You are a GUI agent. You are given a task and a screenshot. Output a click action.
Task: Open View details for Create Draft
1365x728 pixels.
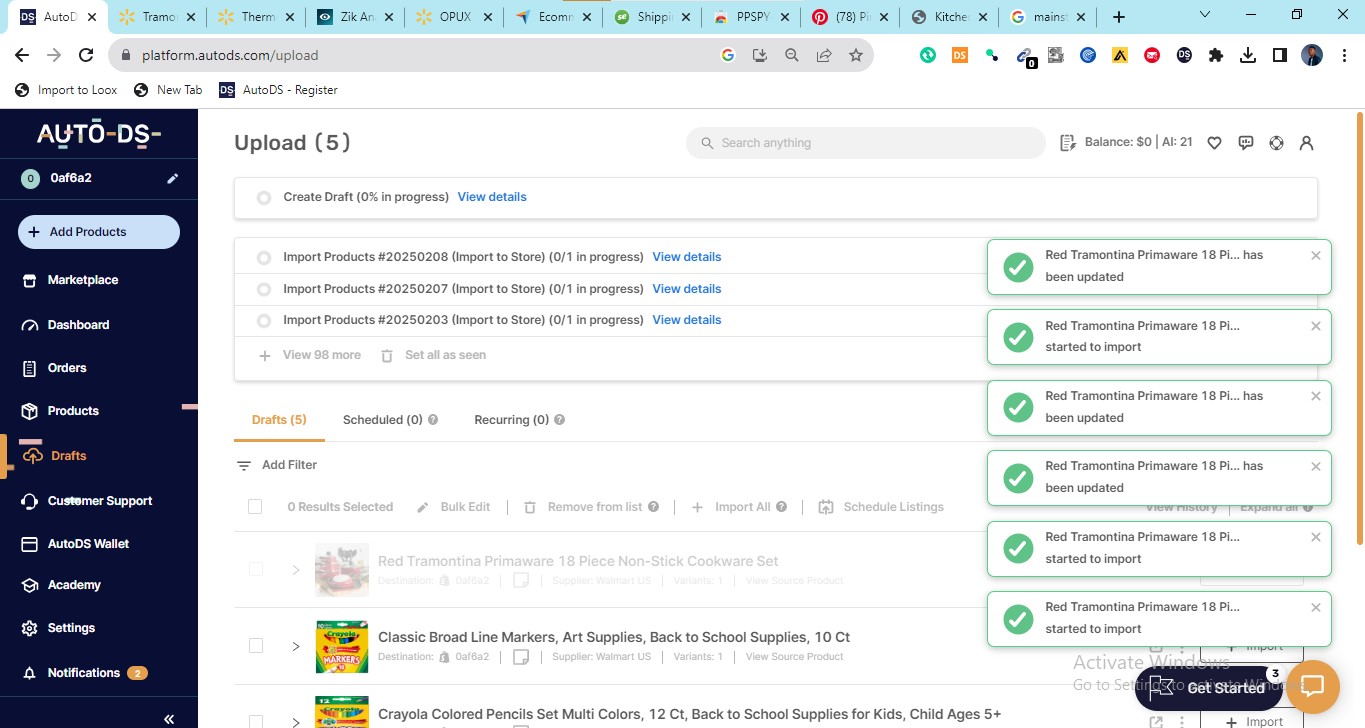492,197
